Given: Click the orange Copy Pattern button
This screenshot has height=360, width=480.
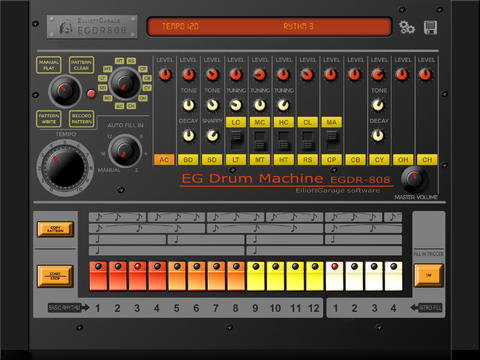Looking at the screenshot, I should (x=55, y=229).
